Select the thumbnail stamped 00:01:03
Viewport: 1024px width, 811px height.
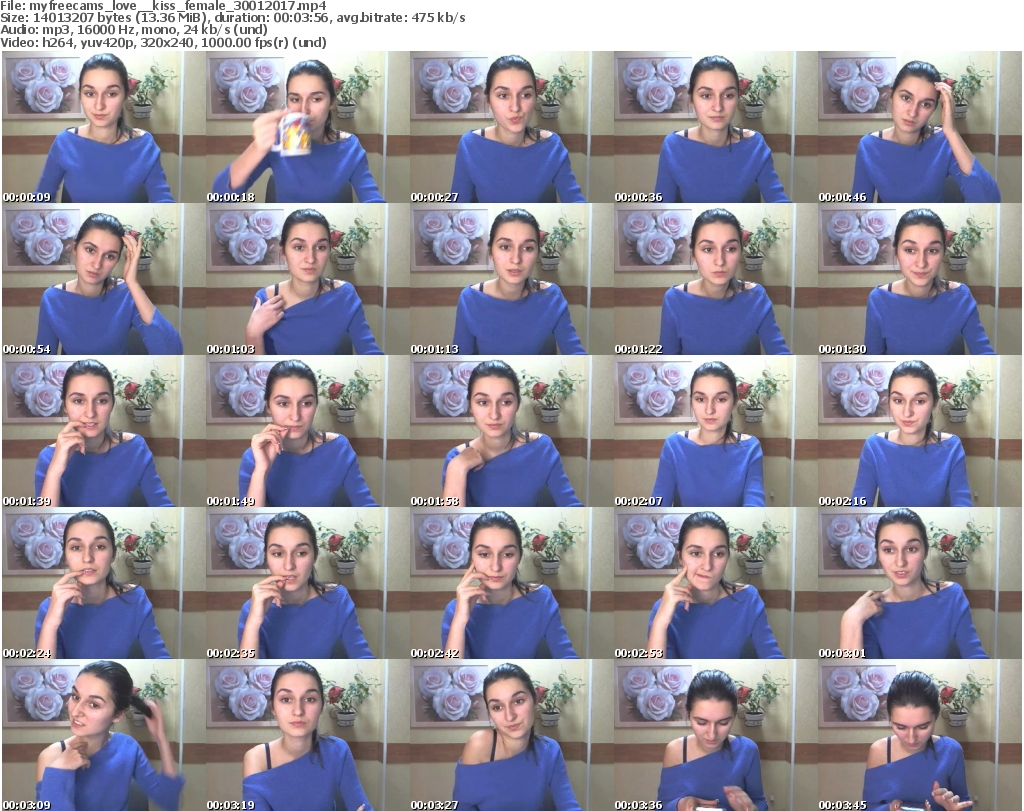(308, 279)
